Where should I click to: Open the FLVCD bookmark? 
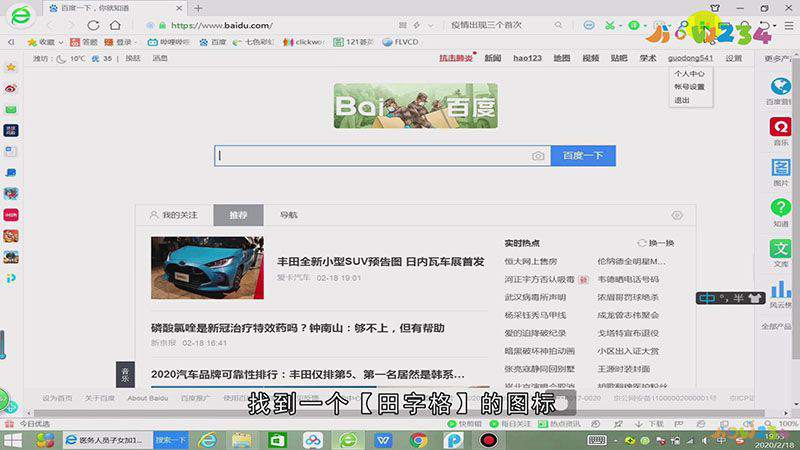tap(401, 42)
